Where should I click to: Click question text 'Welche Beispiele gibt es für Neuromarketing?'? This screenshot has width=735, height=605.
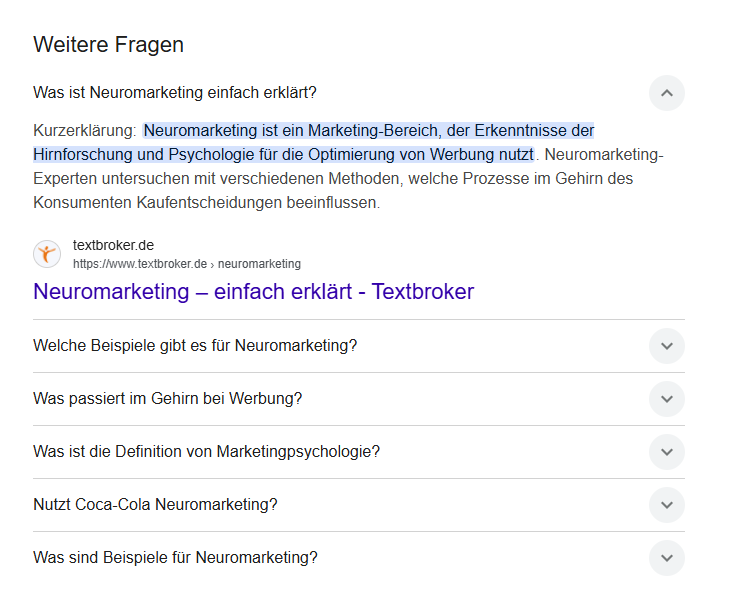(x=195, y=345)
